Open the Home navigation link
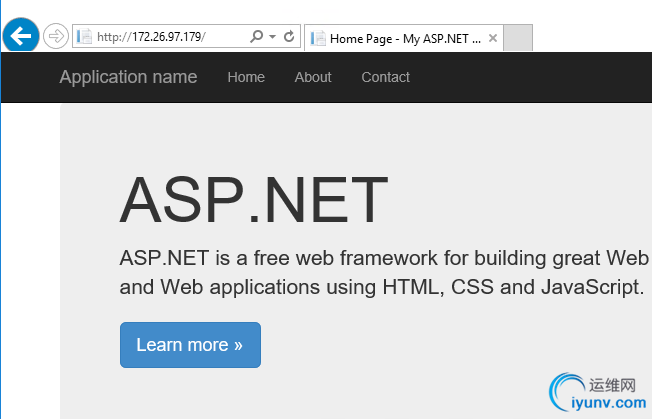This screenshot has width=652, height=419. pyautogui.click(x=246, y=77)
